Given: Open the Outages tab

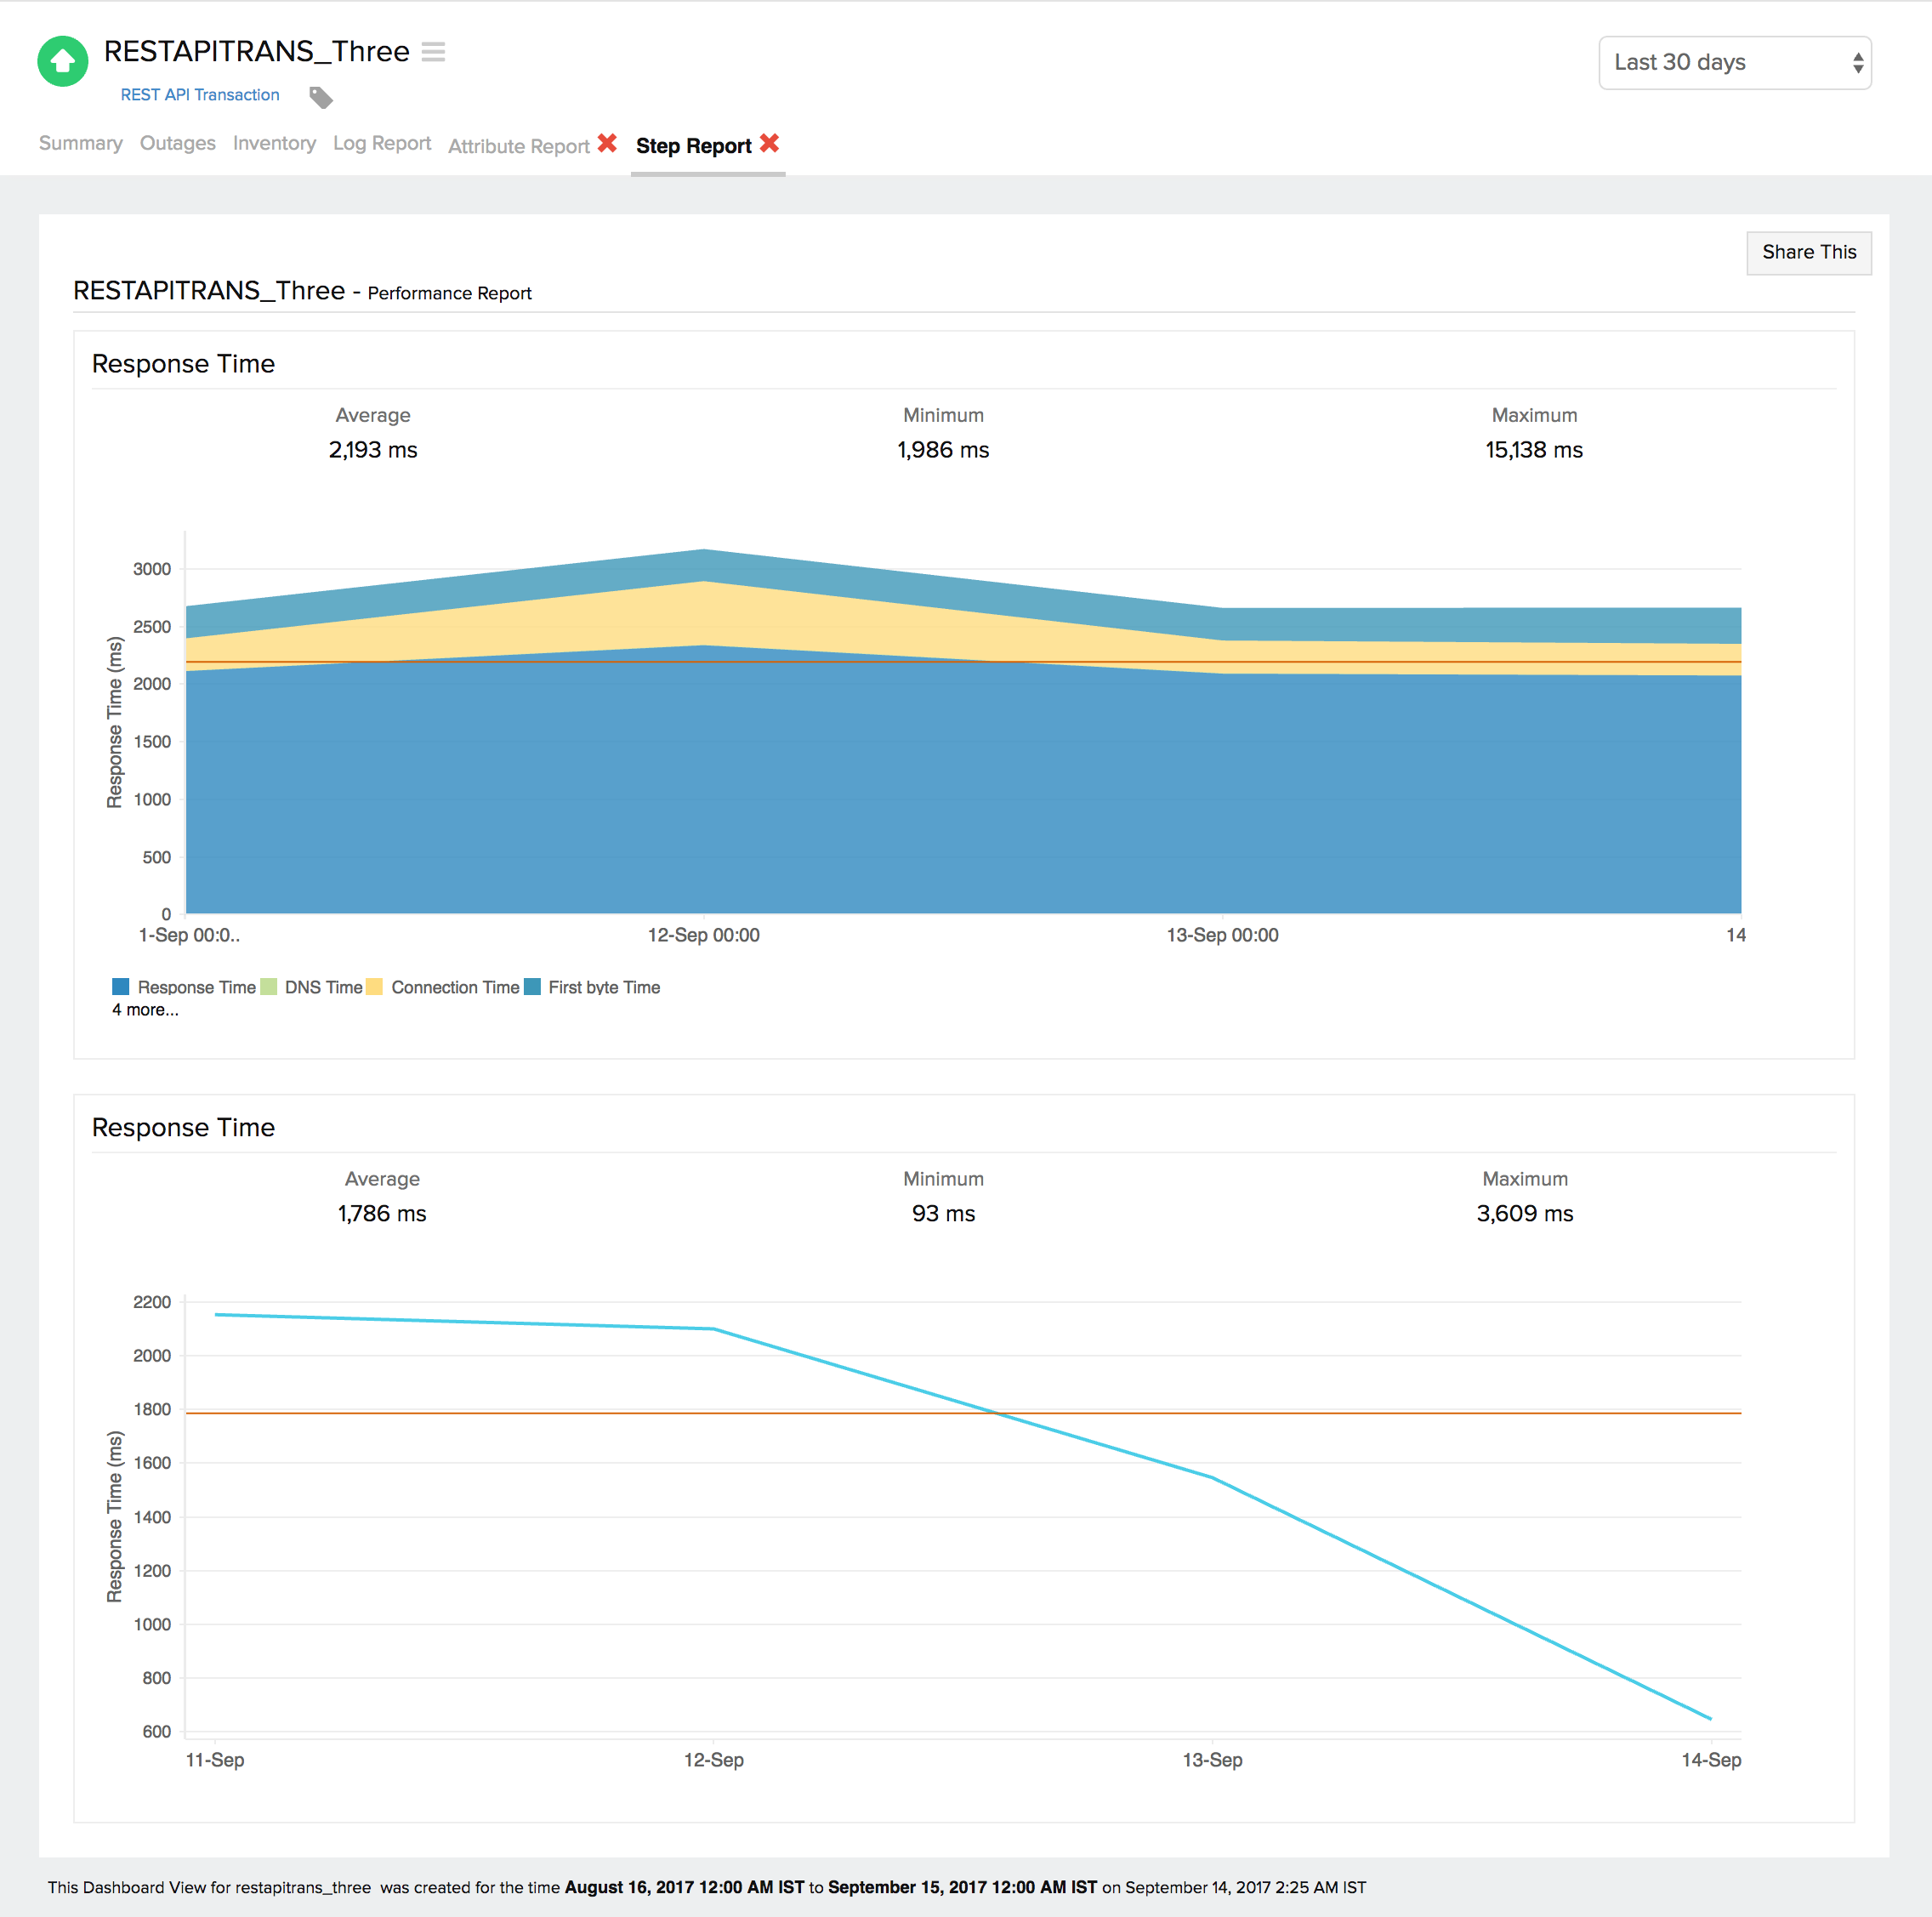Looking at the screenshot, I should click(x=177, y=143).
